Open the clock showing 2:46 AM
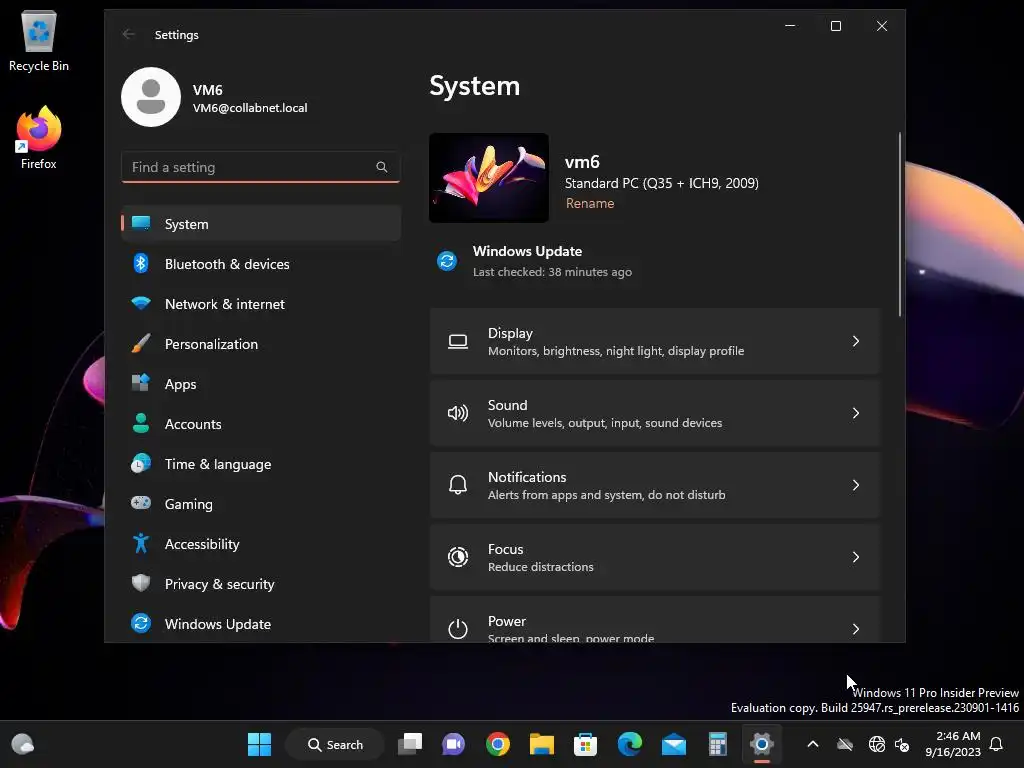The width and height of the screenshot is (1024, 768). [x=952, y=744]
